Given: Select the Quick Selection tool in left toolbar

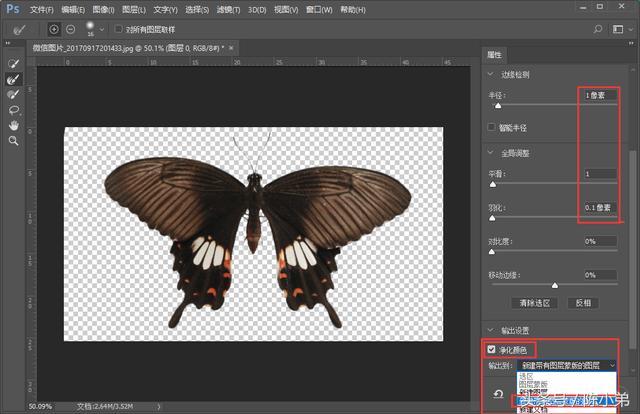Looking at the screenshot, I should [x=13, y=64].
